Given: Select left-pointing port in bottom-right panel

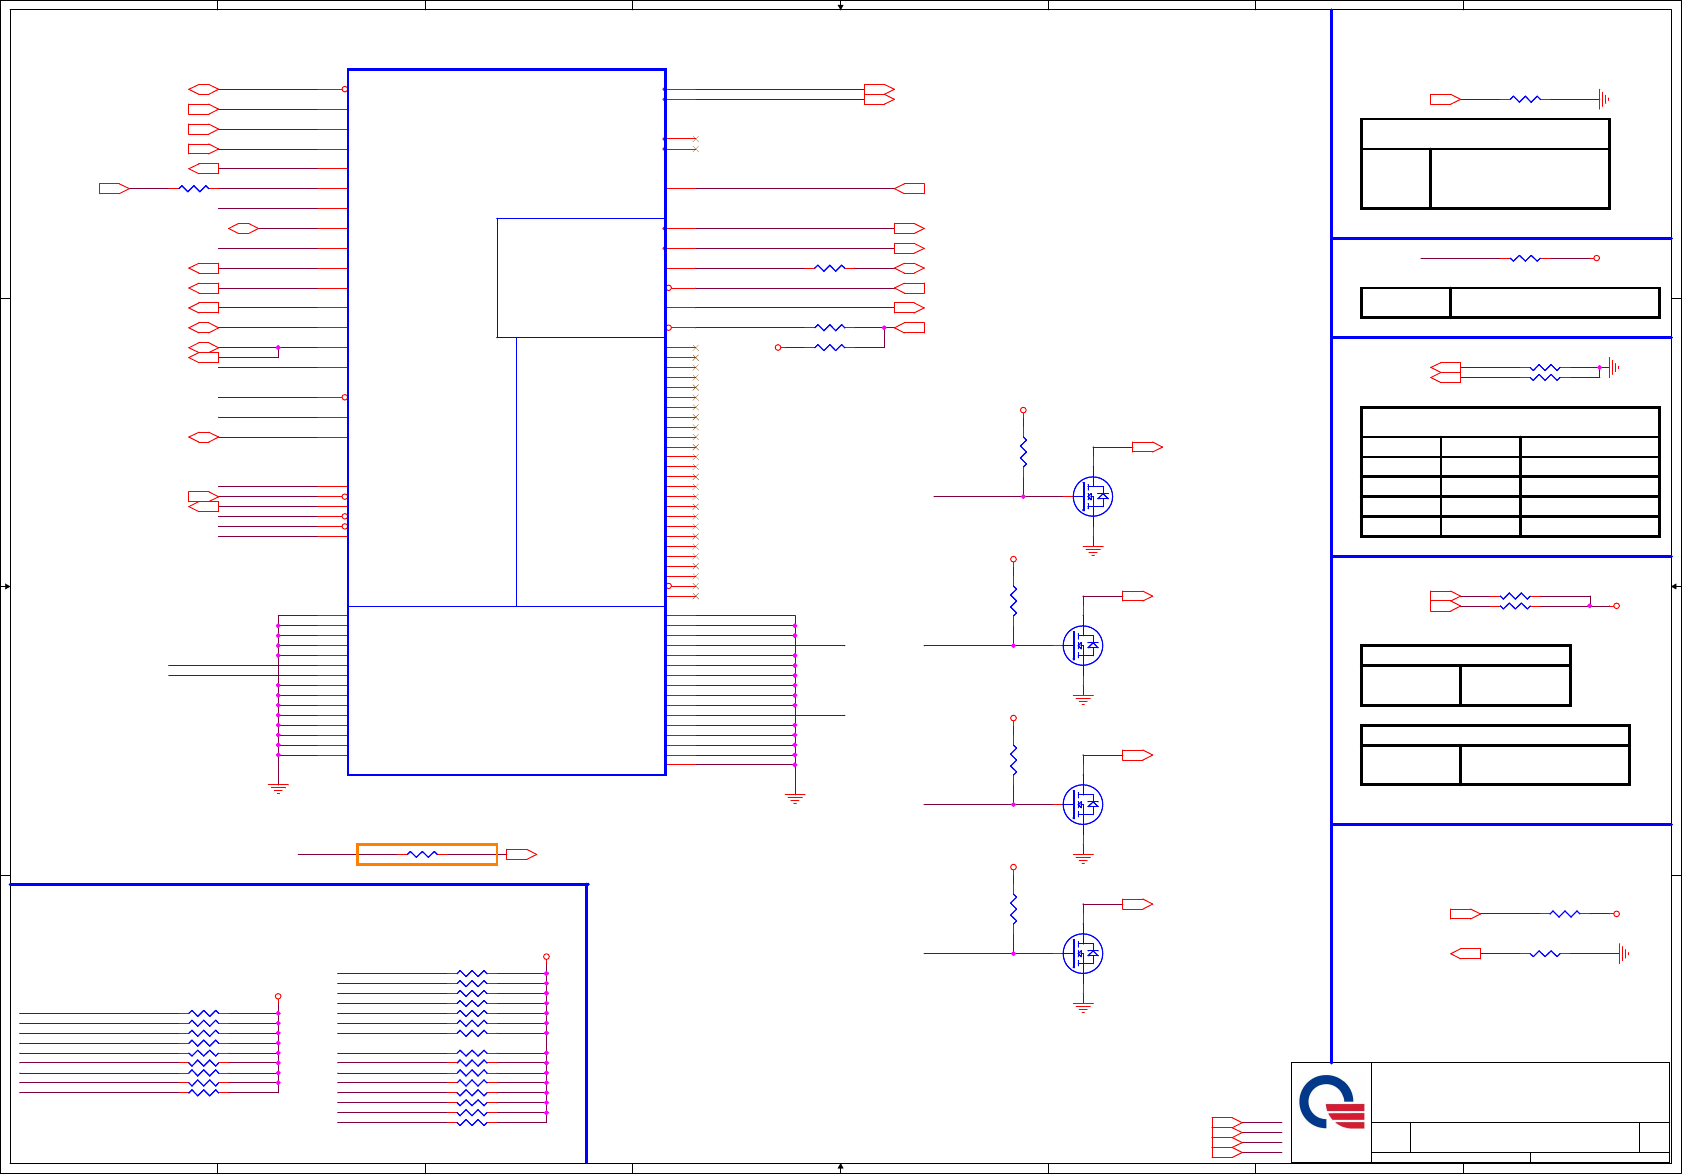Looking at the screenshot, I should click(x=1465, y=954).
